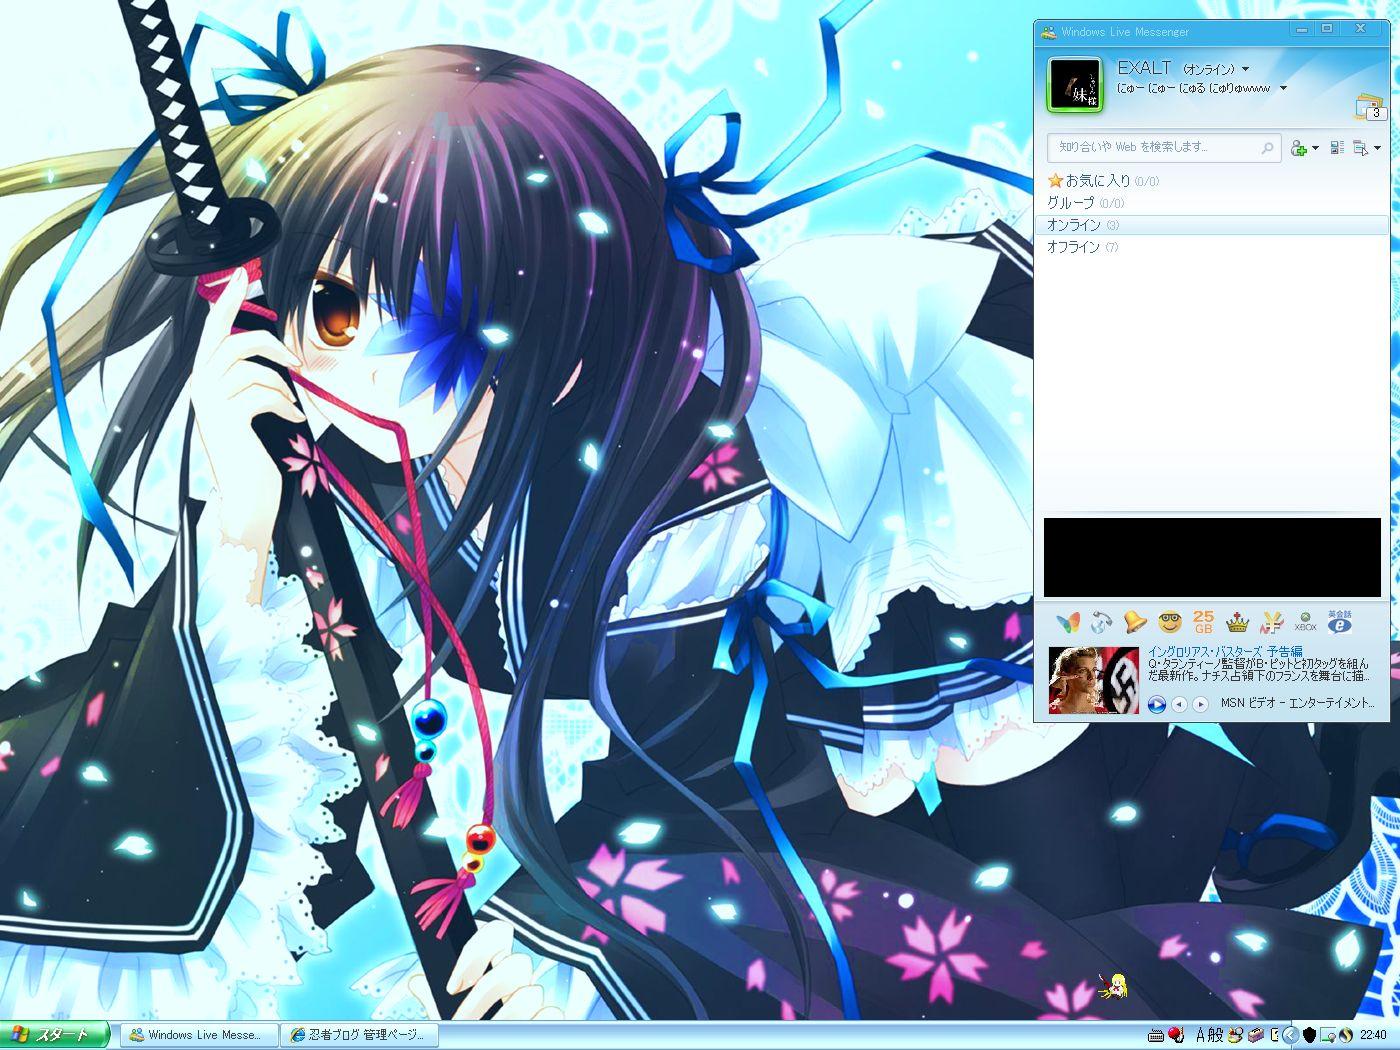The image size is (1400, 1050).
Task: Click the 25 GB storage icon
Action: [x=1203, y=622]
